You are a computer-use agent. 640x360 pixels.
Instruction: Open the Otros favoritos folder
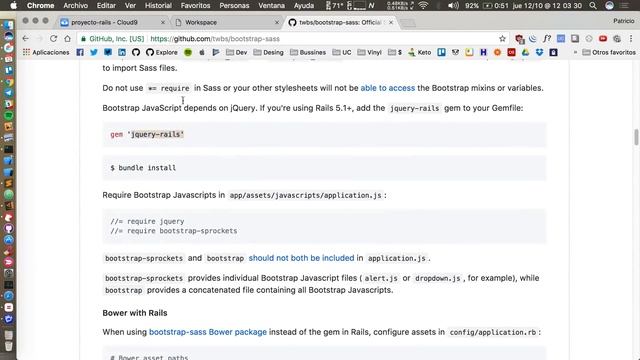609,52
